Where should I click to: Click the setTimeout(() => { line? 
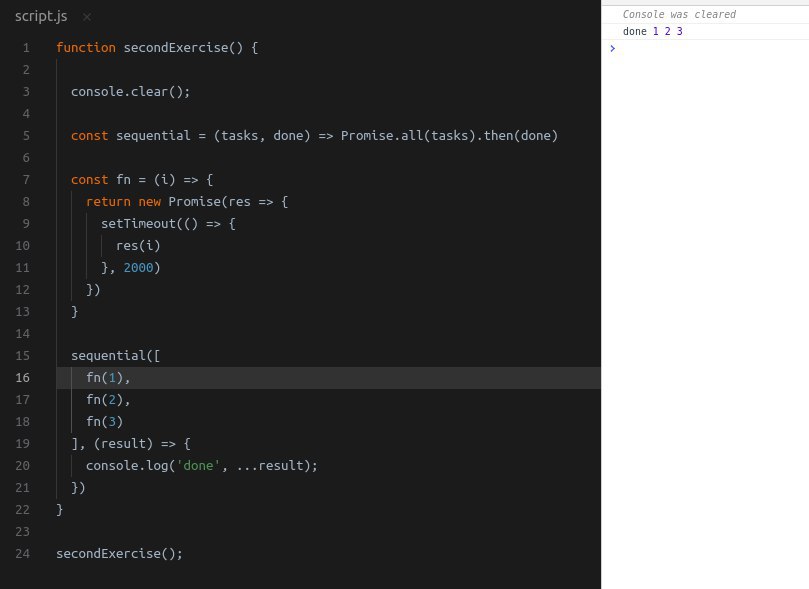[x=168, y=224]
